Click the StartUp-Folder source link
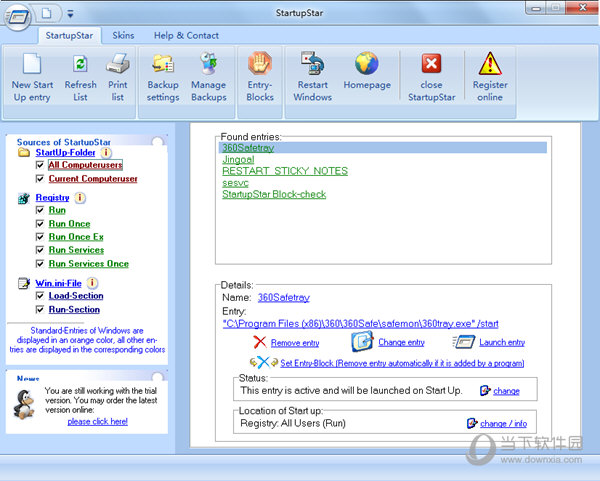Screen dimensions: 600x481 [65, 153]
